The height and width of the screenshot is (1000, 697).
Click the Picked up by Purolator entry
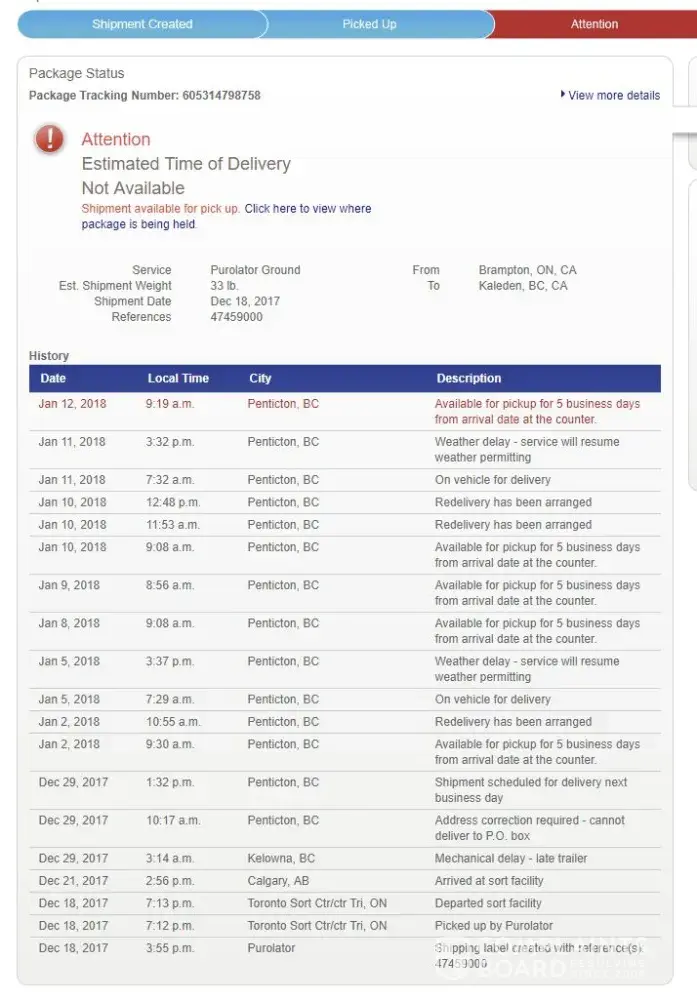(x=493, y=926)
